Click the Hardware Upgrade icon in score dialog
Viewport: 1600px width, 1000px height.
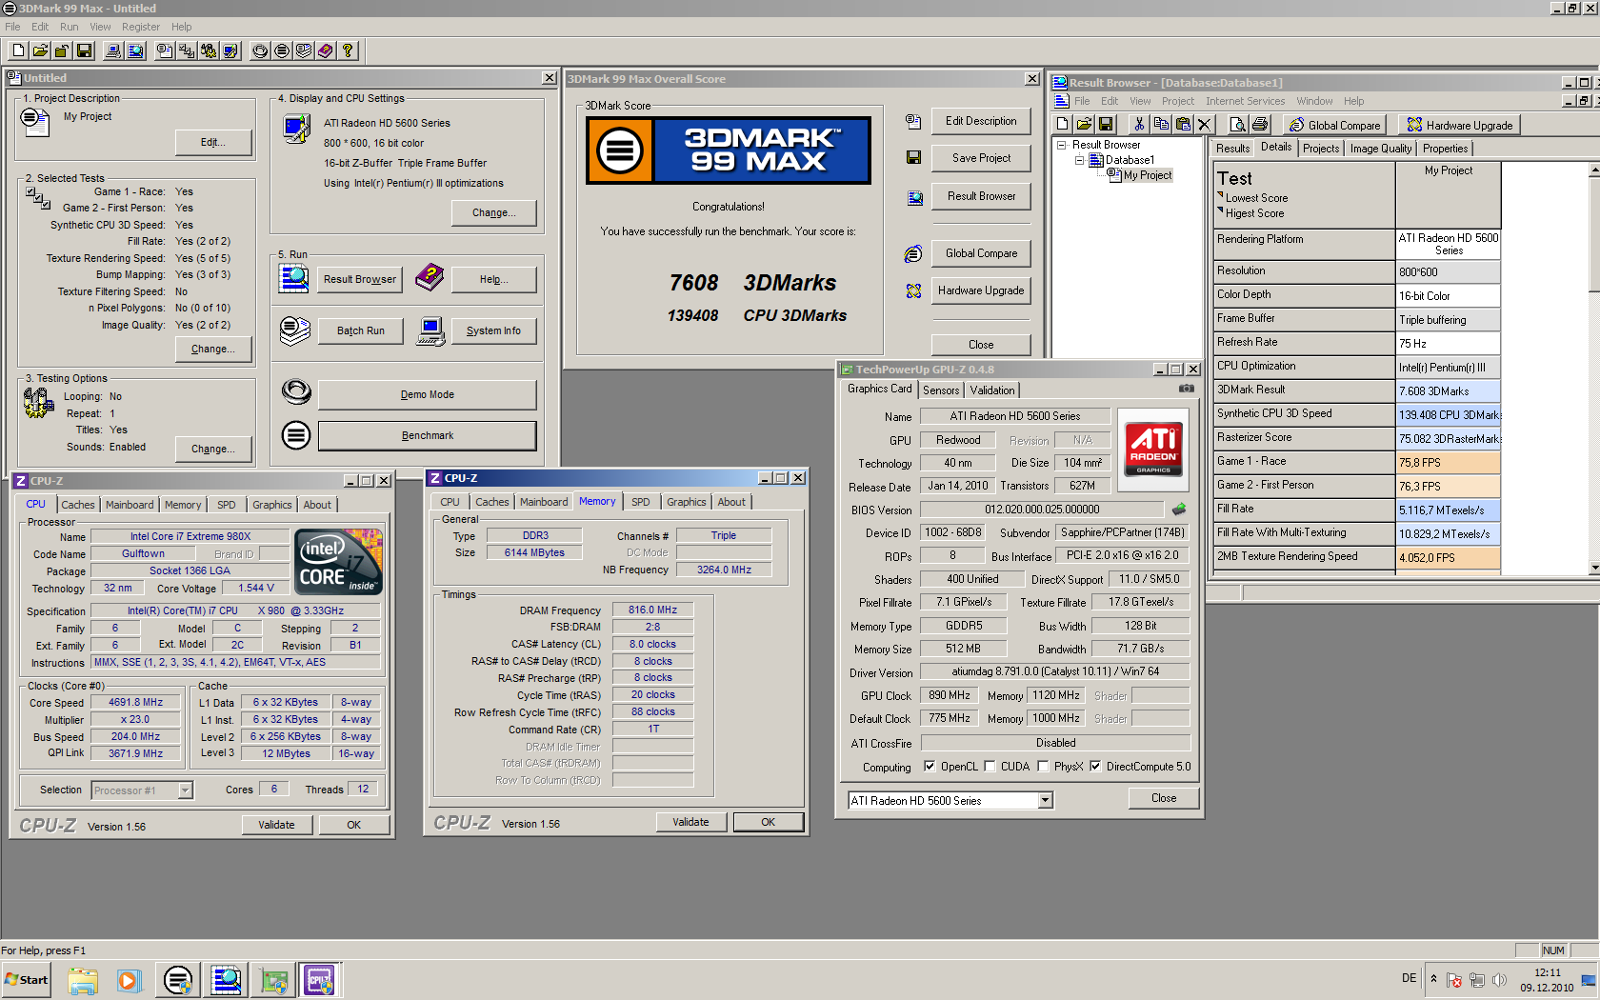point(913,291)
